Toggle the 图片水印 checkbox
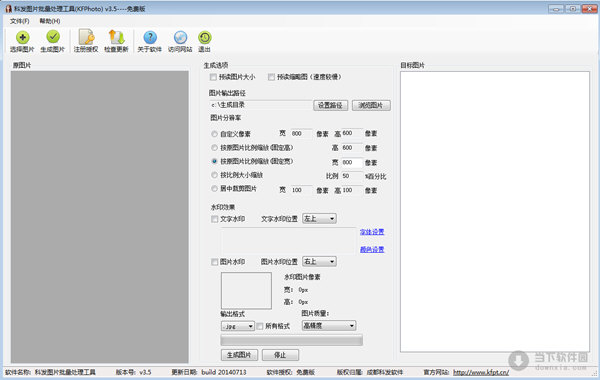The width and height of the screenshot is (600, 380). point(215,262)
